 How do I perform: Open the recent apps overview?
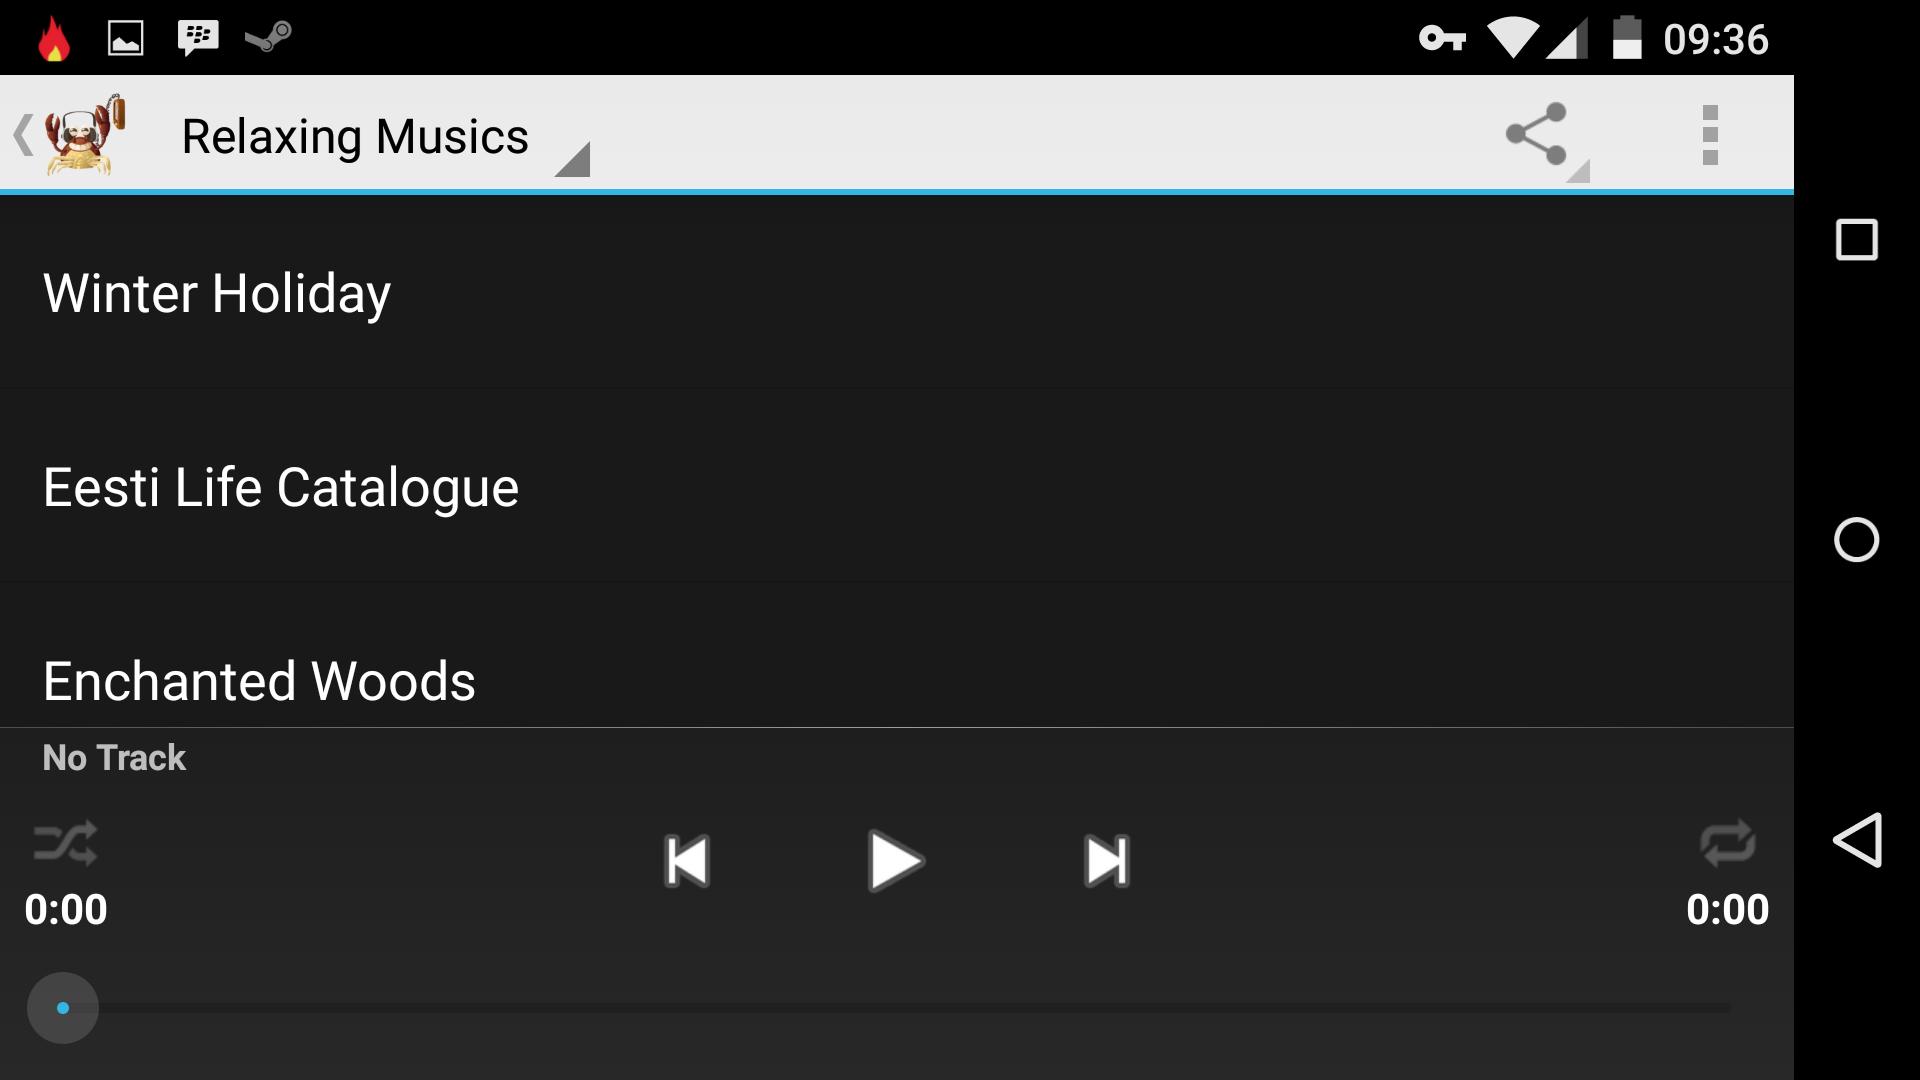(x=1857, y=240)
